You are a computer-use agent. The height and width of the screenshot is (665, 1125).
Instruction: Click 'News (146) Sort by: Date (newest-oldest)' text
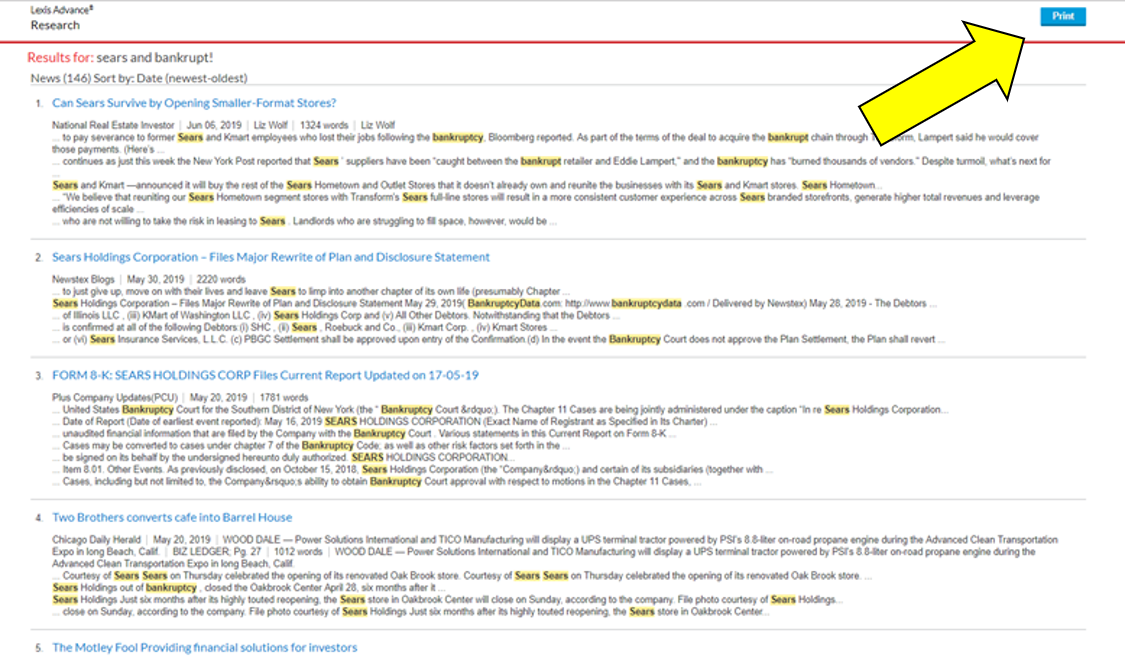pyautogui.click(x=138, y=78)
